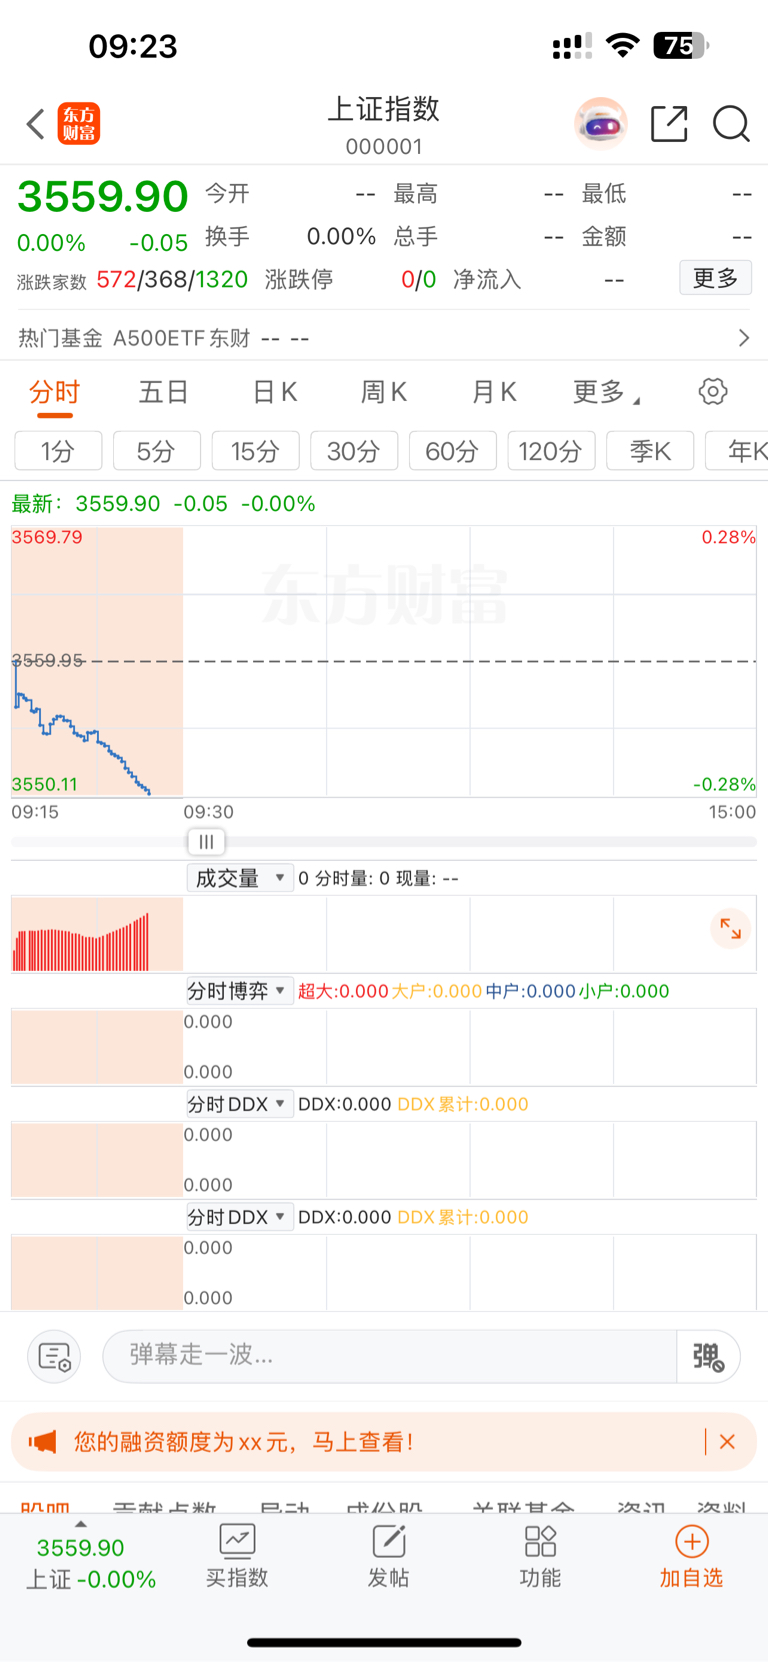
Task: Open chart settings hexagon gear icon
Action: pos(713,391)
